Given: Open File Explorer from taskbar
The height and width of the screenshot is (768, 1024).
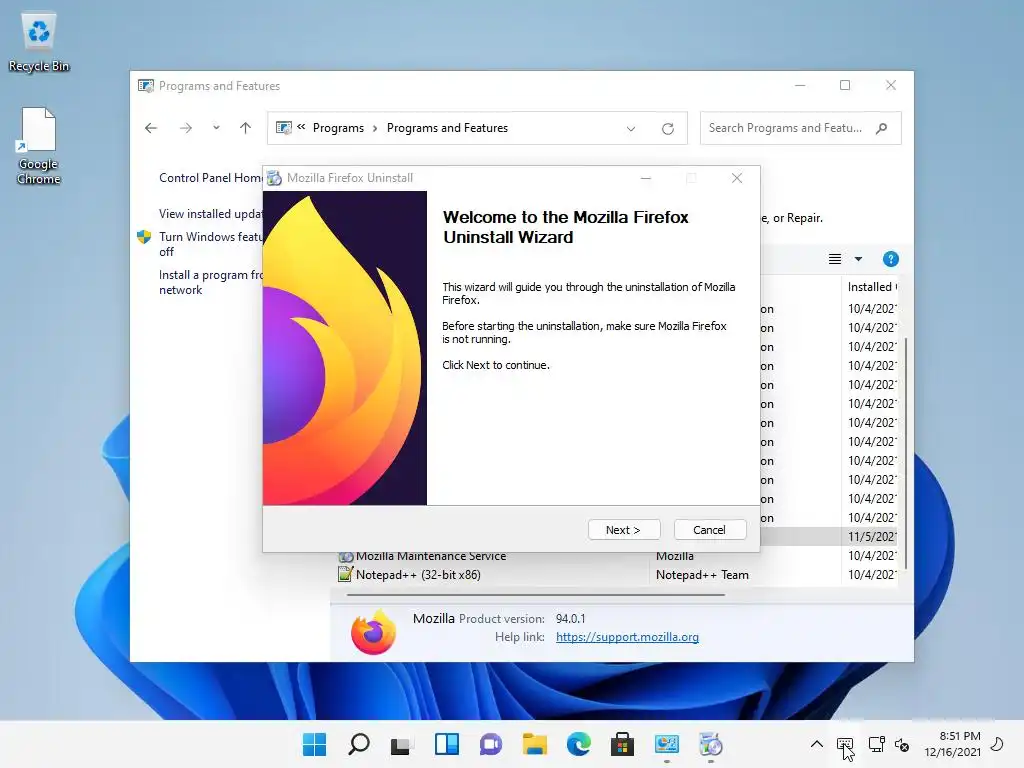Looking at the screenshot, I should [x=534, y=744].
